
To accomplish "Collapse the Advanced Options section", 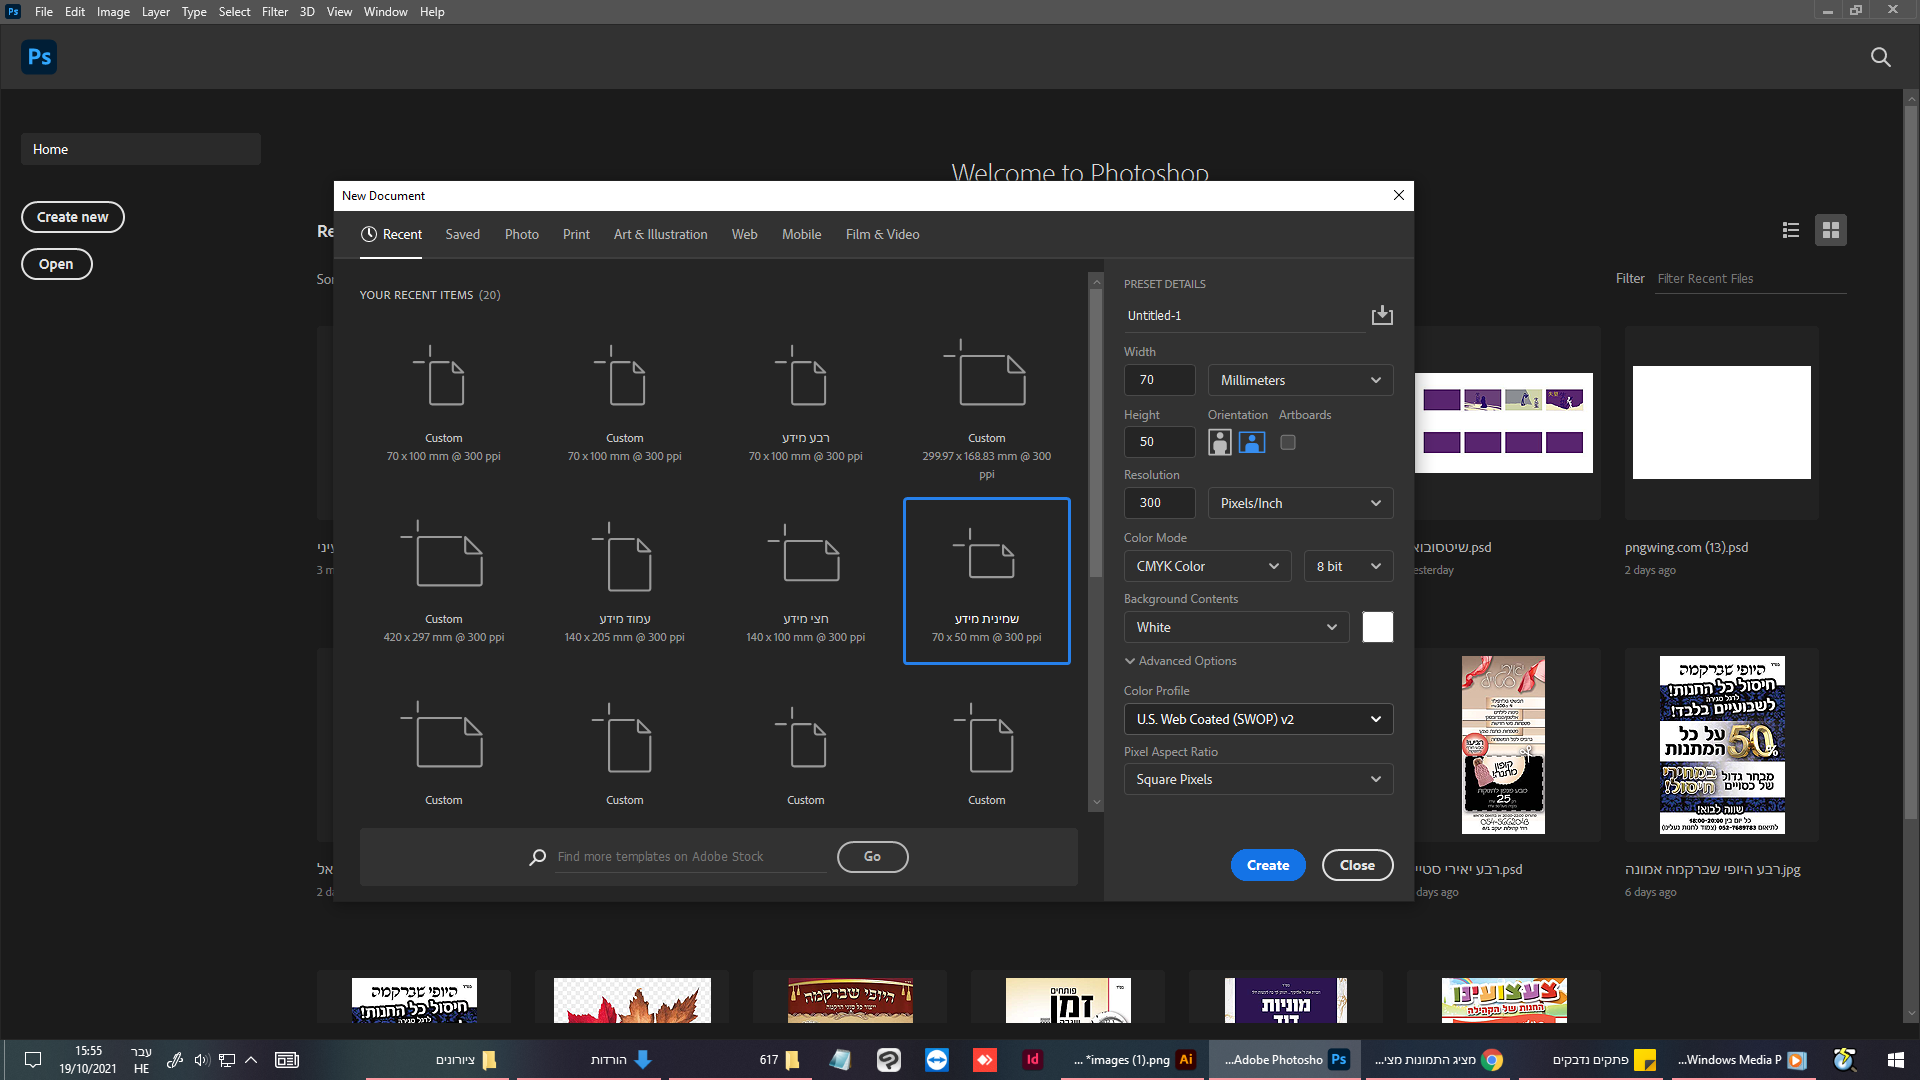I will pos(1180,661).
